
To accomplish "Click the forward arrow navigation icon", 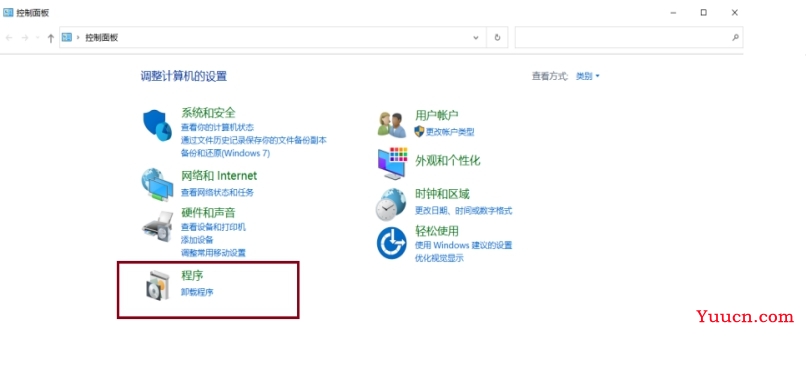I will [25, 38].
